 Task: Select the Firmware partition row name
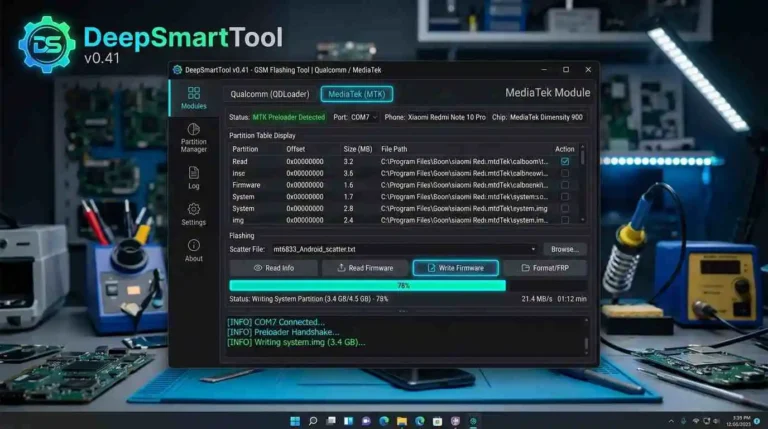coord(246,185)
